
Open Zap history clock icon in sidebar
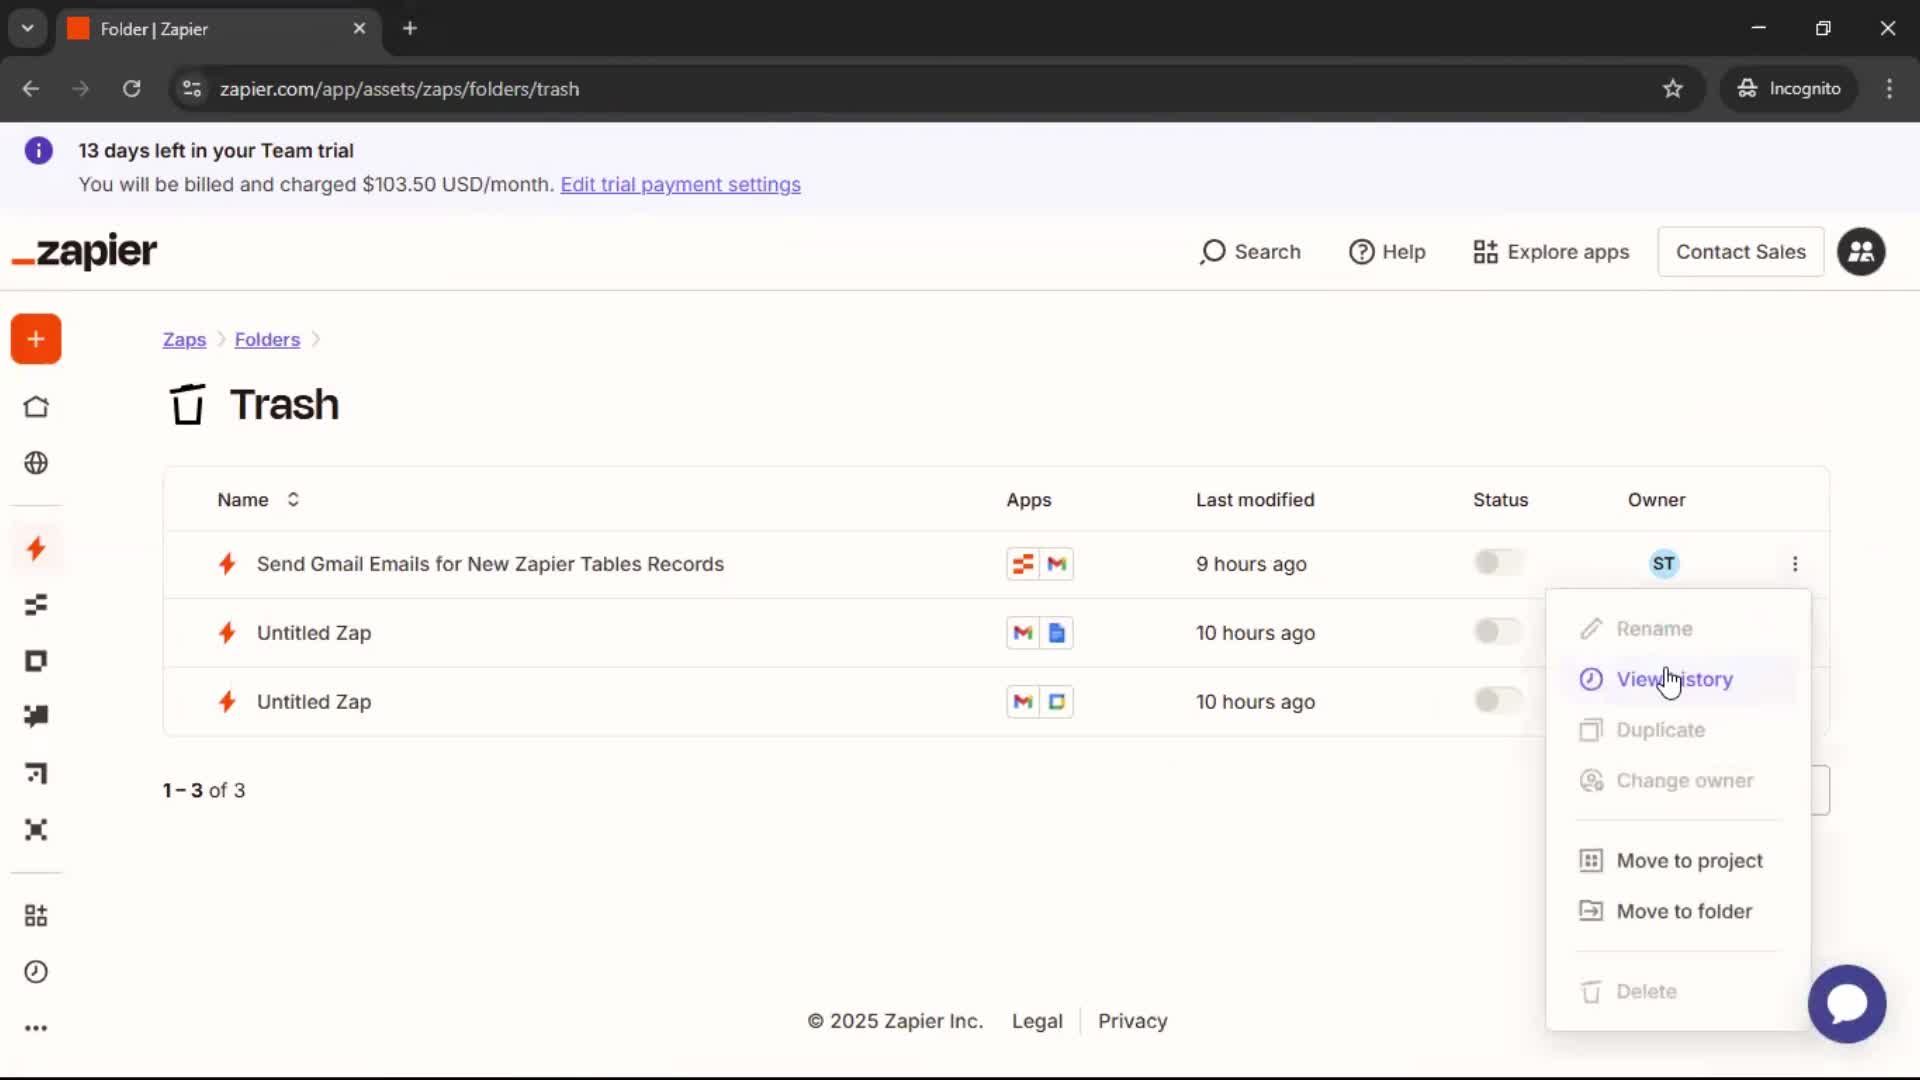point(36,972)
